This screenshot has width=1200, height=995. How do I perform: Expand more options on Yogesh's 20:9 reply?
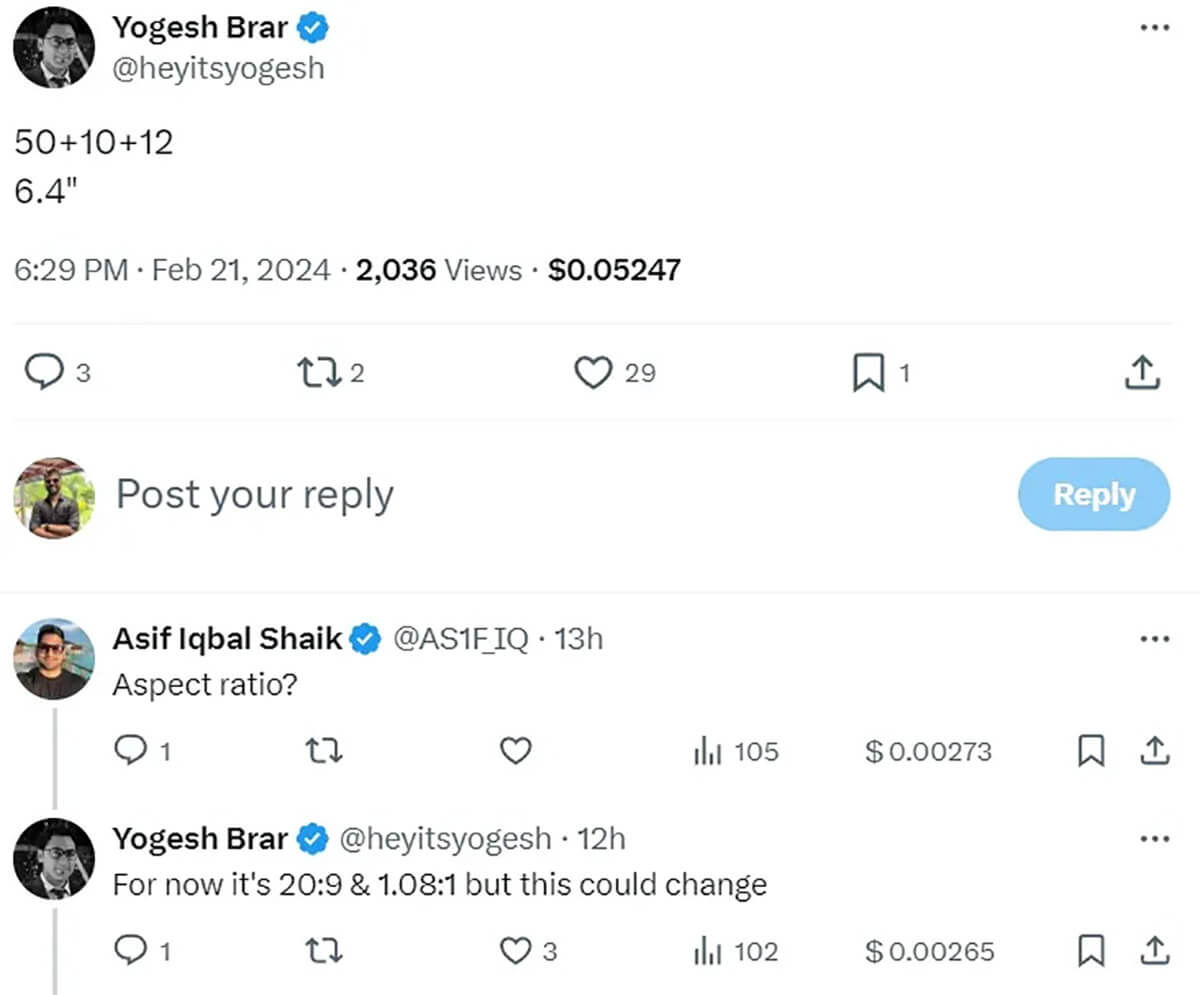(1154, 838)
